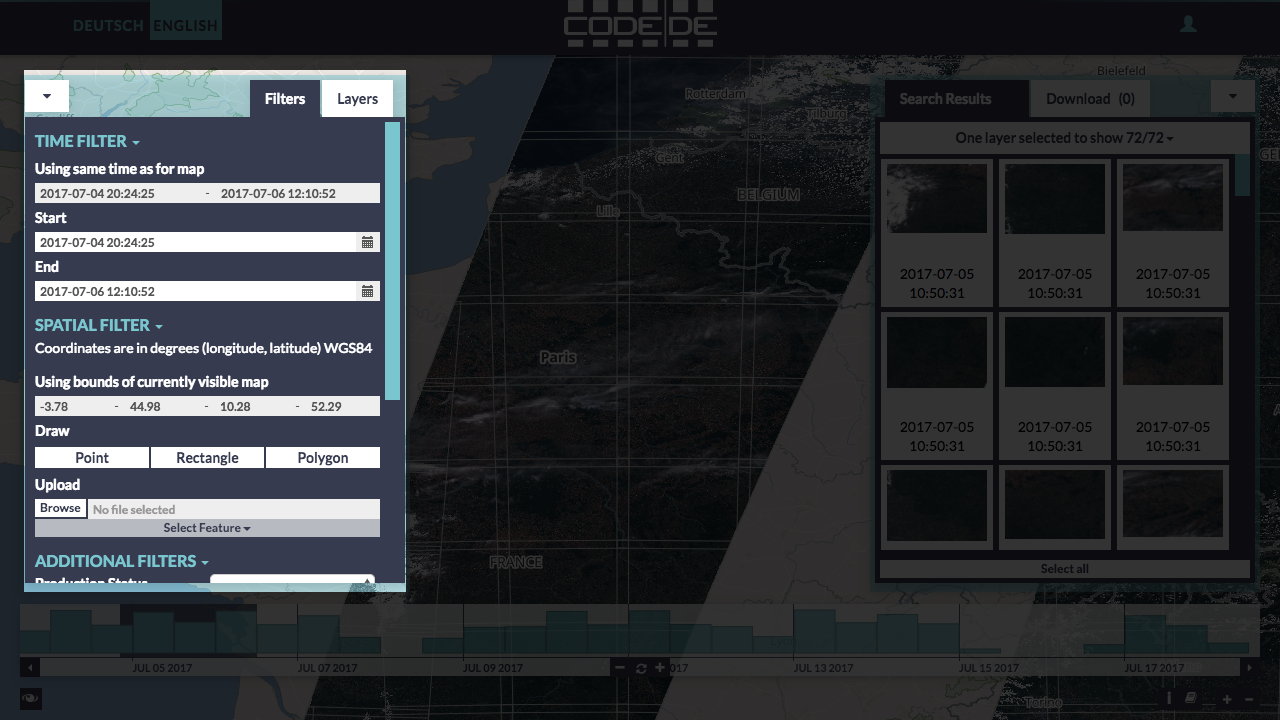Open the Start date calendar picker
The image size is (1280, 720).
367,242
